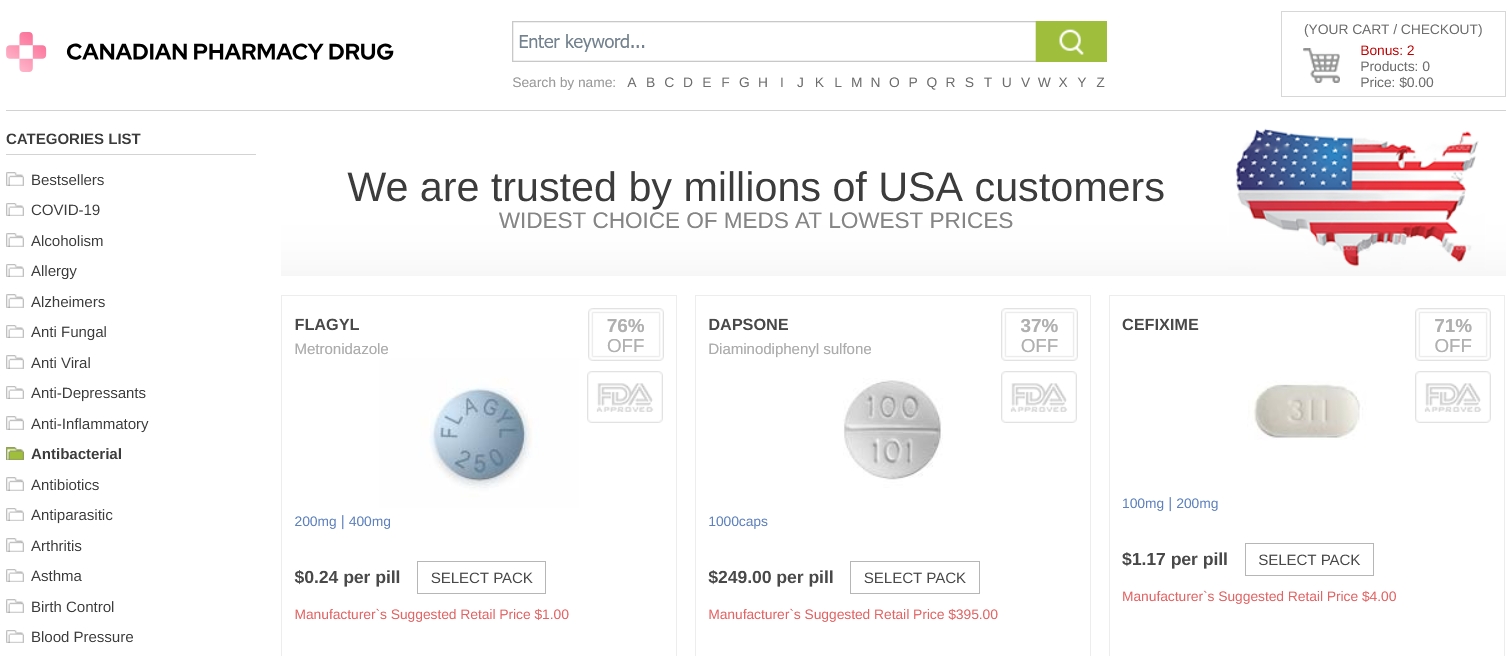
Task: Click the pink pharmacy cross logo
Action: pyautogui.click(x=26, y=51)
